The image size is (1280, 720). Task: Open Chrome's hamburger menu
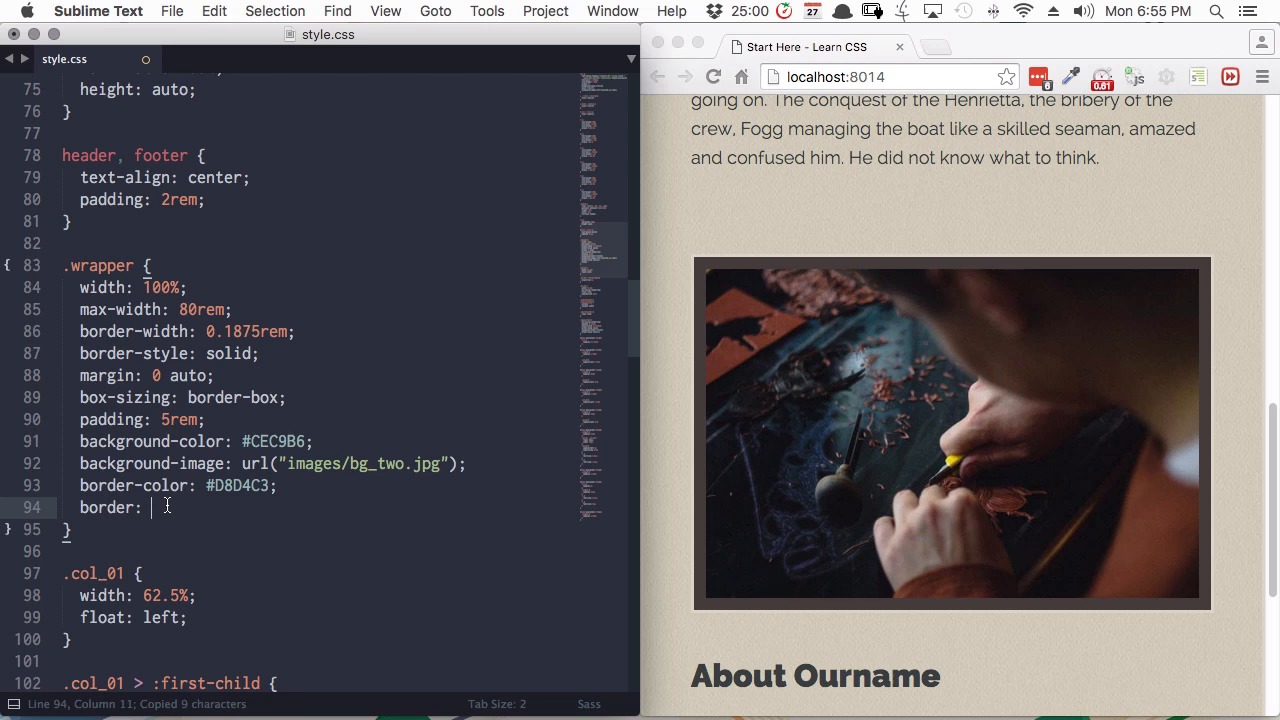[1262, 77]
